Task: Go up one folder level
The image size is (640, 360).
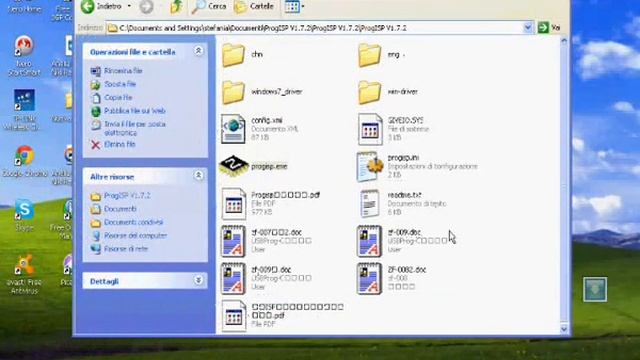Action: (176, 7)
